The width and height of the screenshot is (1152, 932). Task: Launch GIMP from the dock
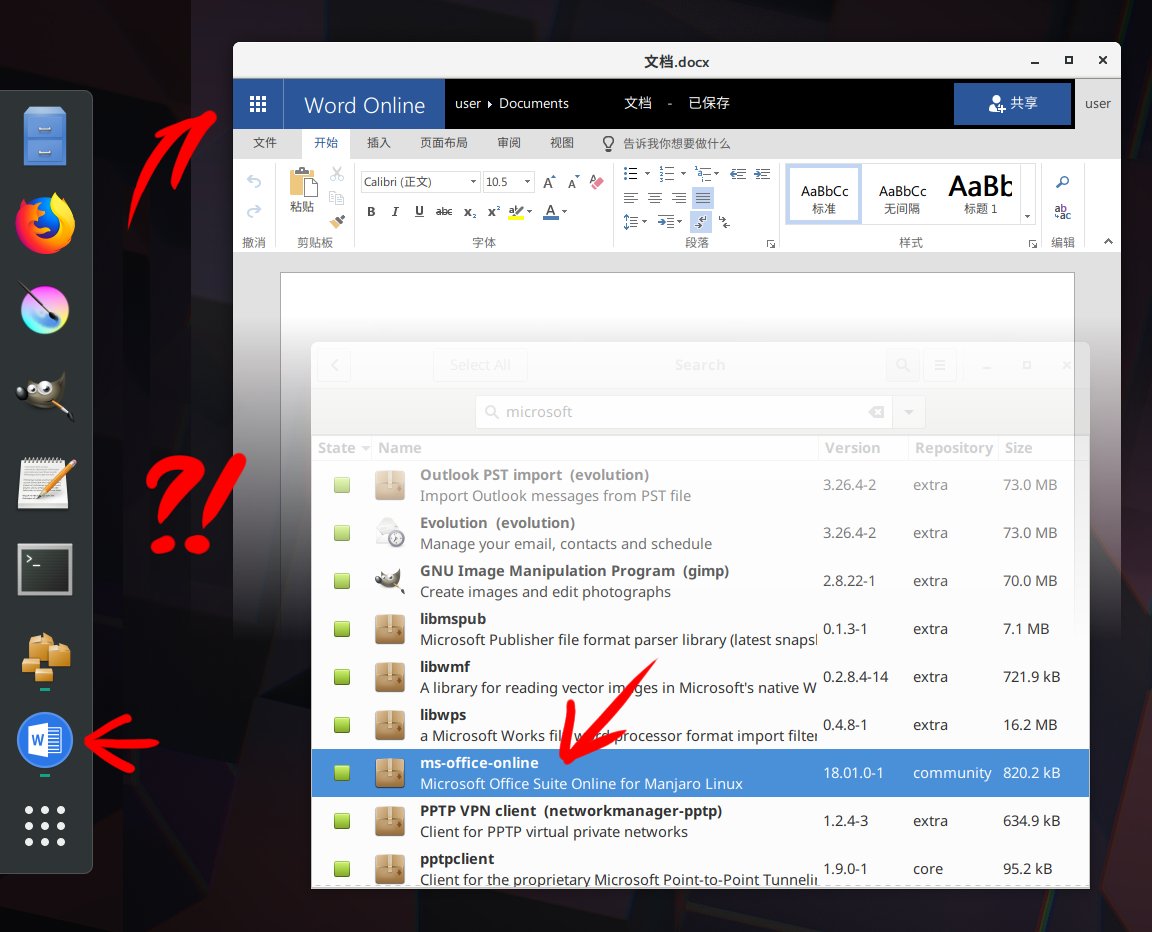click(46, 395)
